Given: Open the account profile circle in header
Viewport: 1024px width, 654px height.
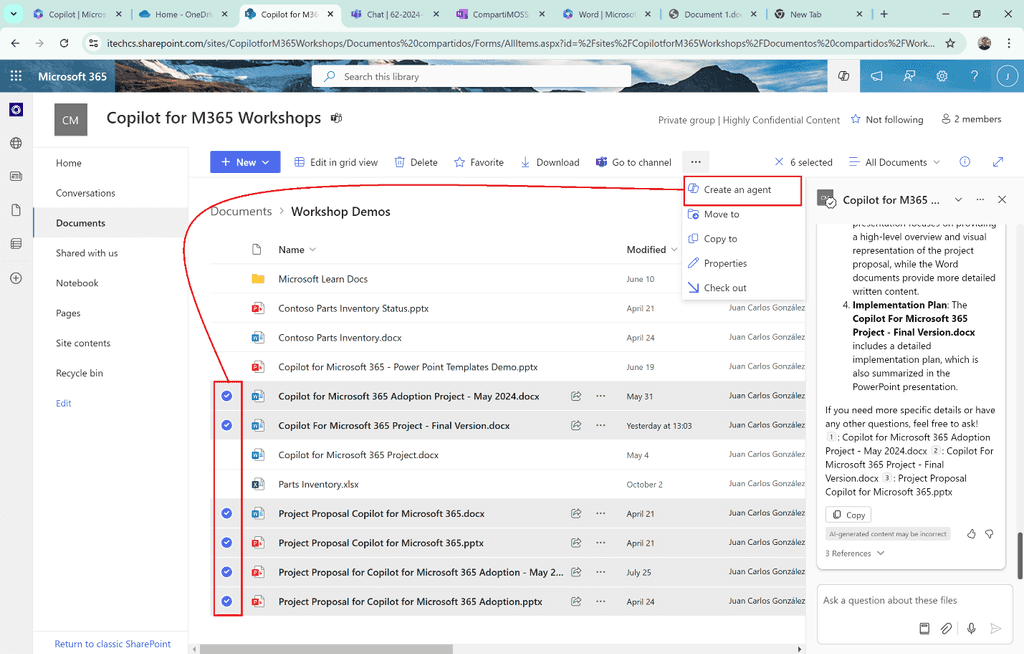Looking at the screenshot, I should pos(1007,76).
